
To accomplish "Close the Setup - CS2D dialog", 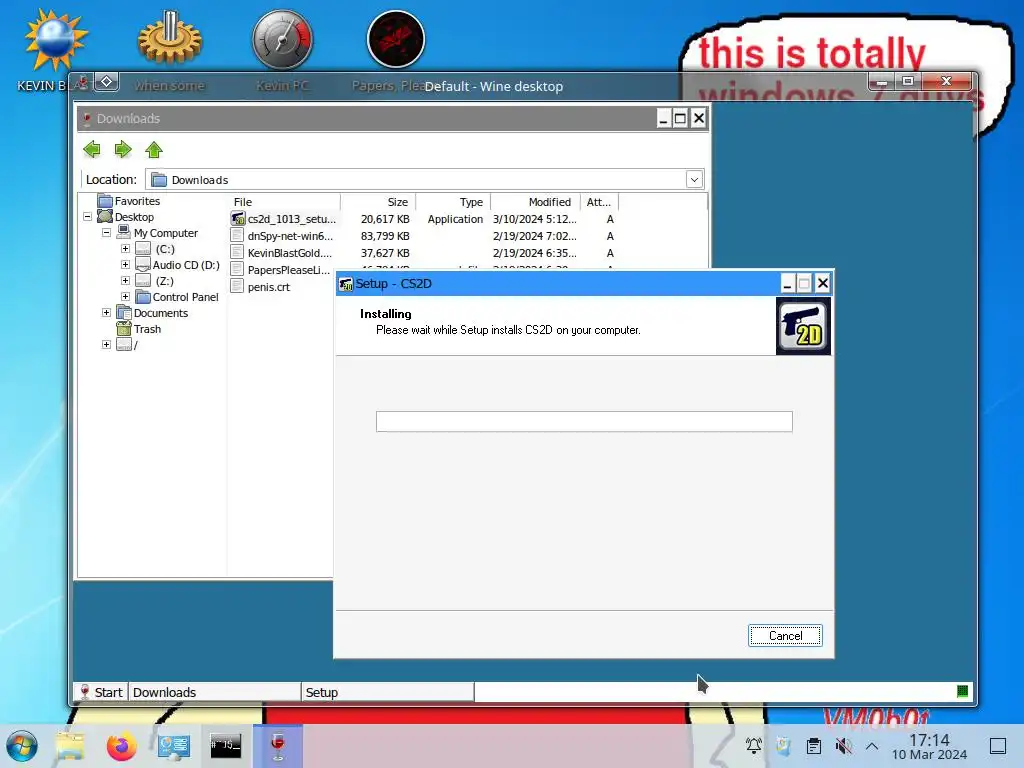I will [823, 283].
